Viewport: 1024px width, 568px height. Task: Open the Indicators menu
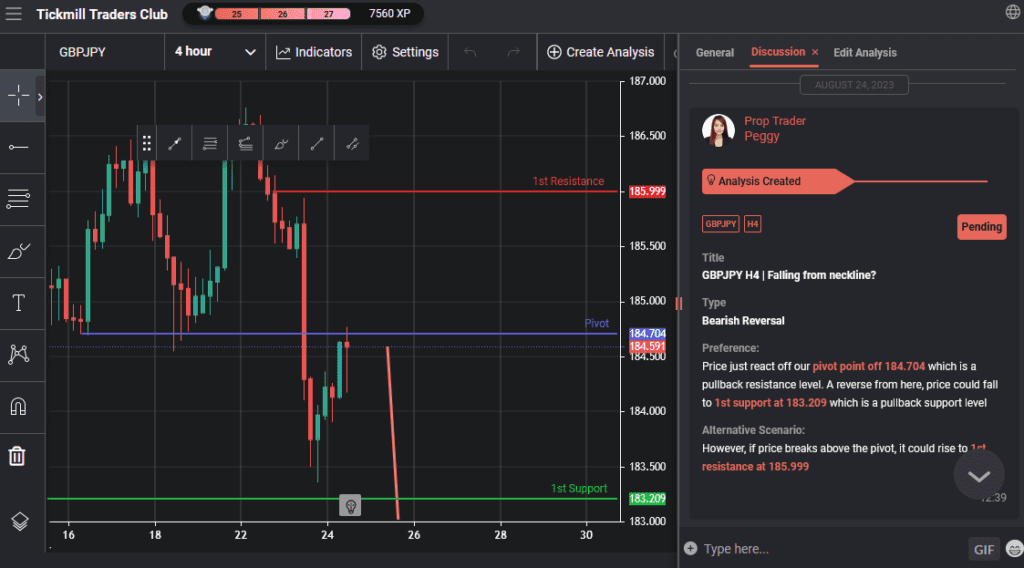tap(314, 52)
